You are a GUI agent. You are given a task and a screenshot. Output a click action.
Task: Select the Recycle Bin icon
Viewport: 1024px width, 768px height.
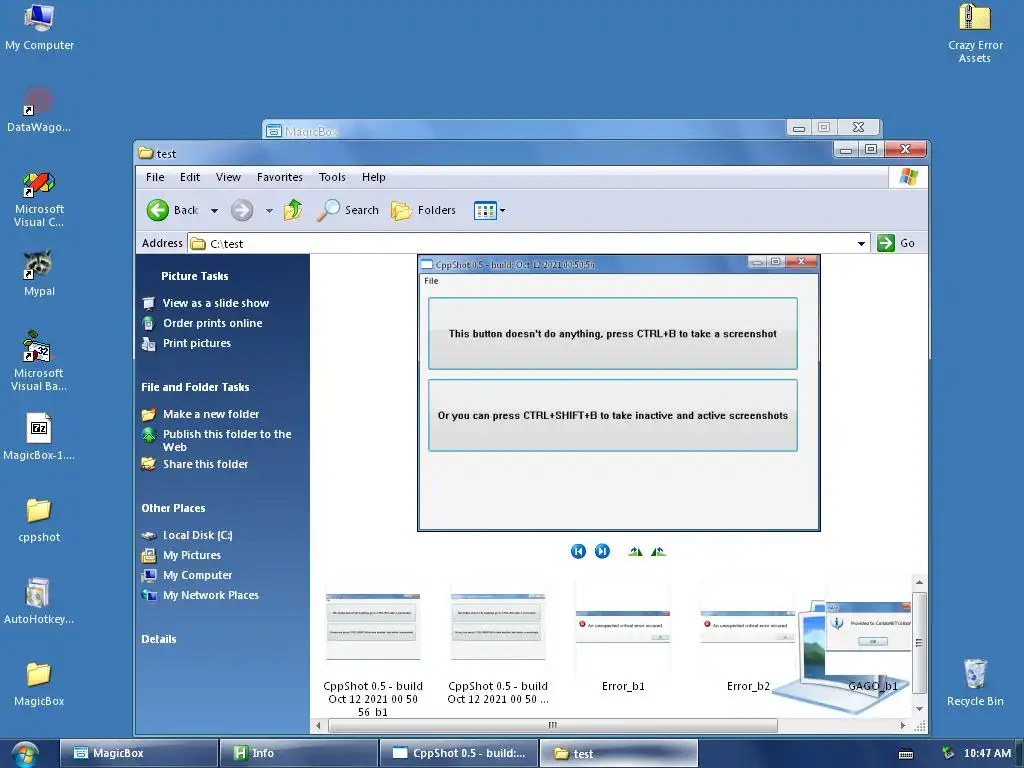[974, 682]
